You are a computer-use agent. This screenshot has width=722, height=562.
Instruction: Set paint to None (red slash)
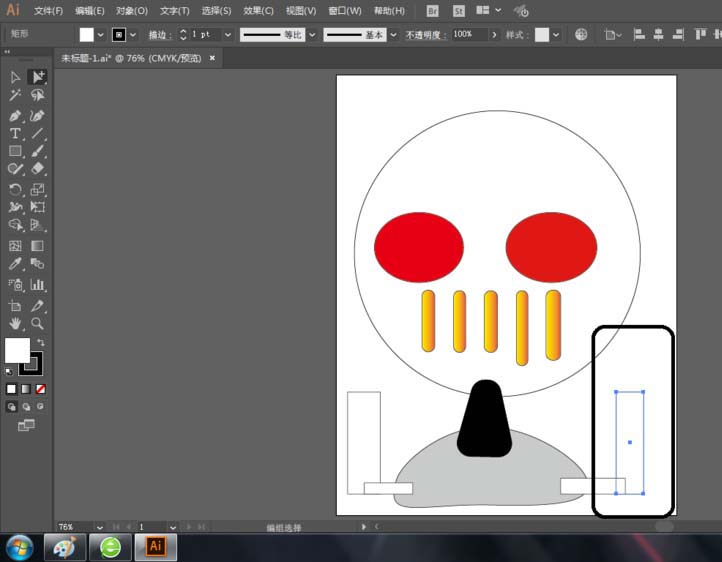pyautogui.click(x=40, y=388)
